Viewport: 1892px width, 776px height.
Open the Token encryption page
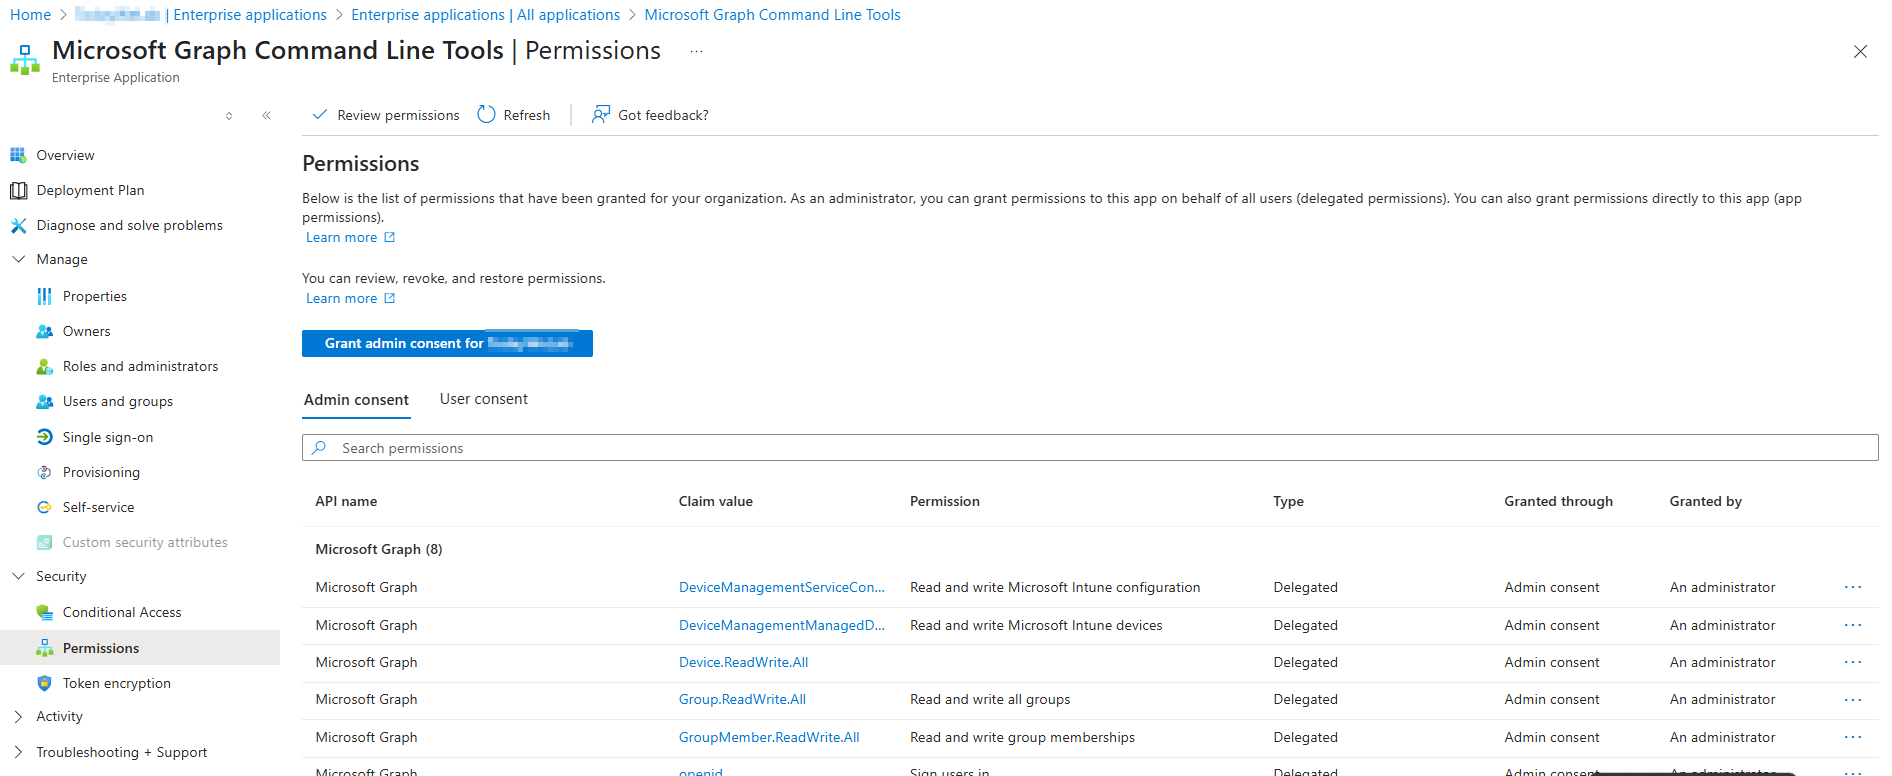(x=116, y=683)
